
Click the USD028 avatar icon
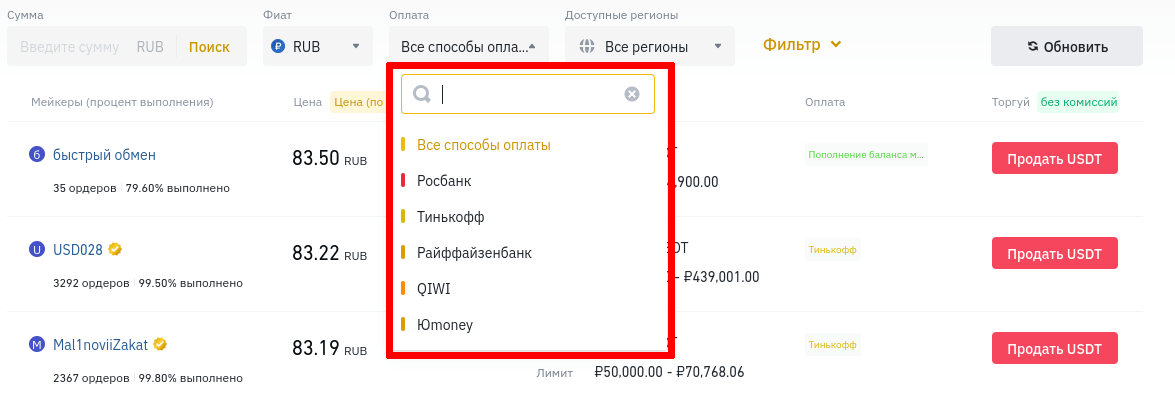click(x=37, y=250)
